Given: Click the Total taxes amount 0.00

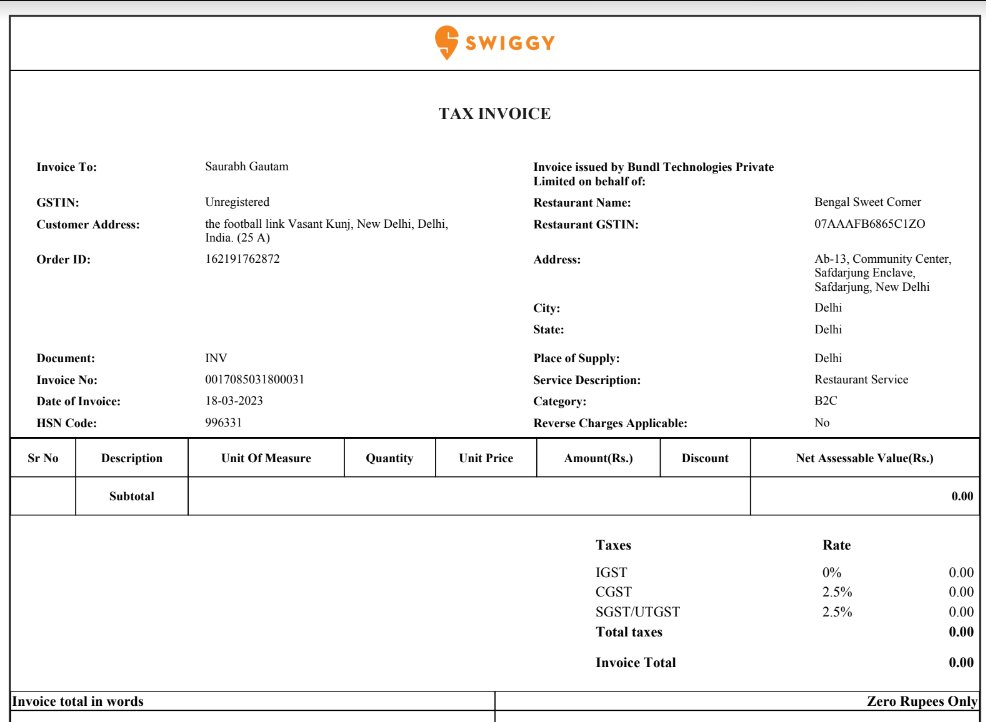Looking at the screenshot, I should point(961,632).
